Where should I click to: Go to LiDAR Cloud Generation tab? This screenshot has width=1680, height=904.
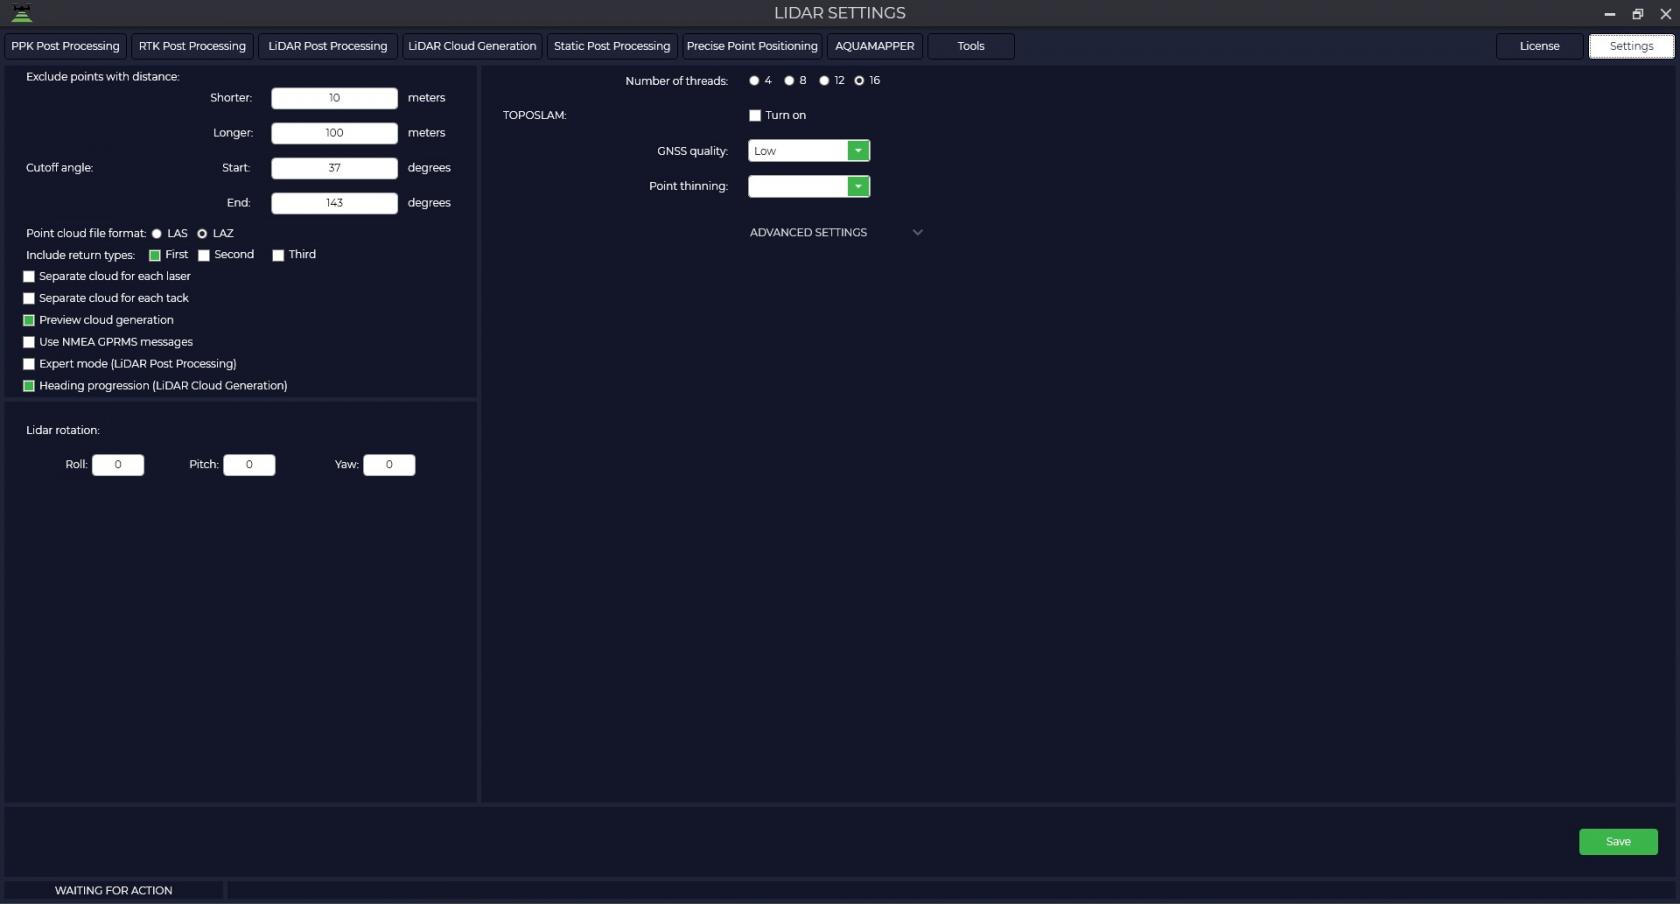point(472,46)
